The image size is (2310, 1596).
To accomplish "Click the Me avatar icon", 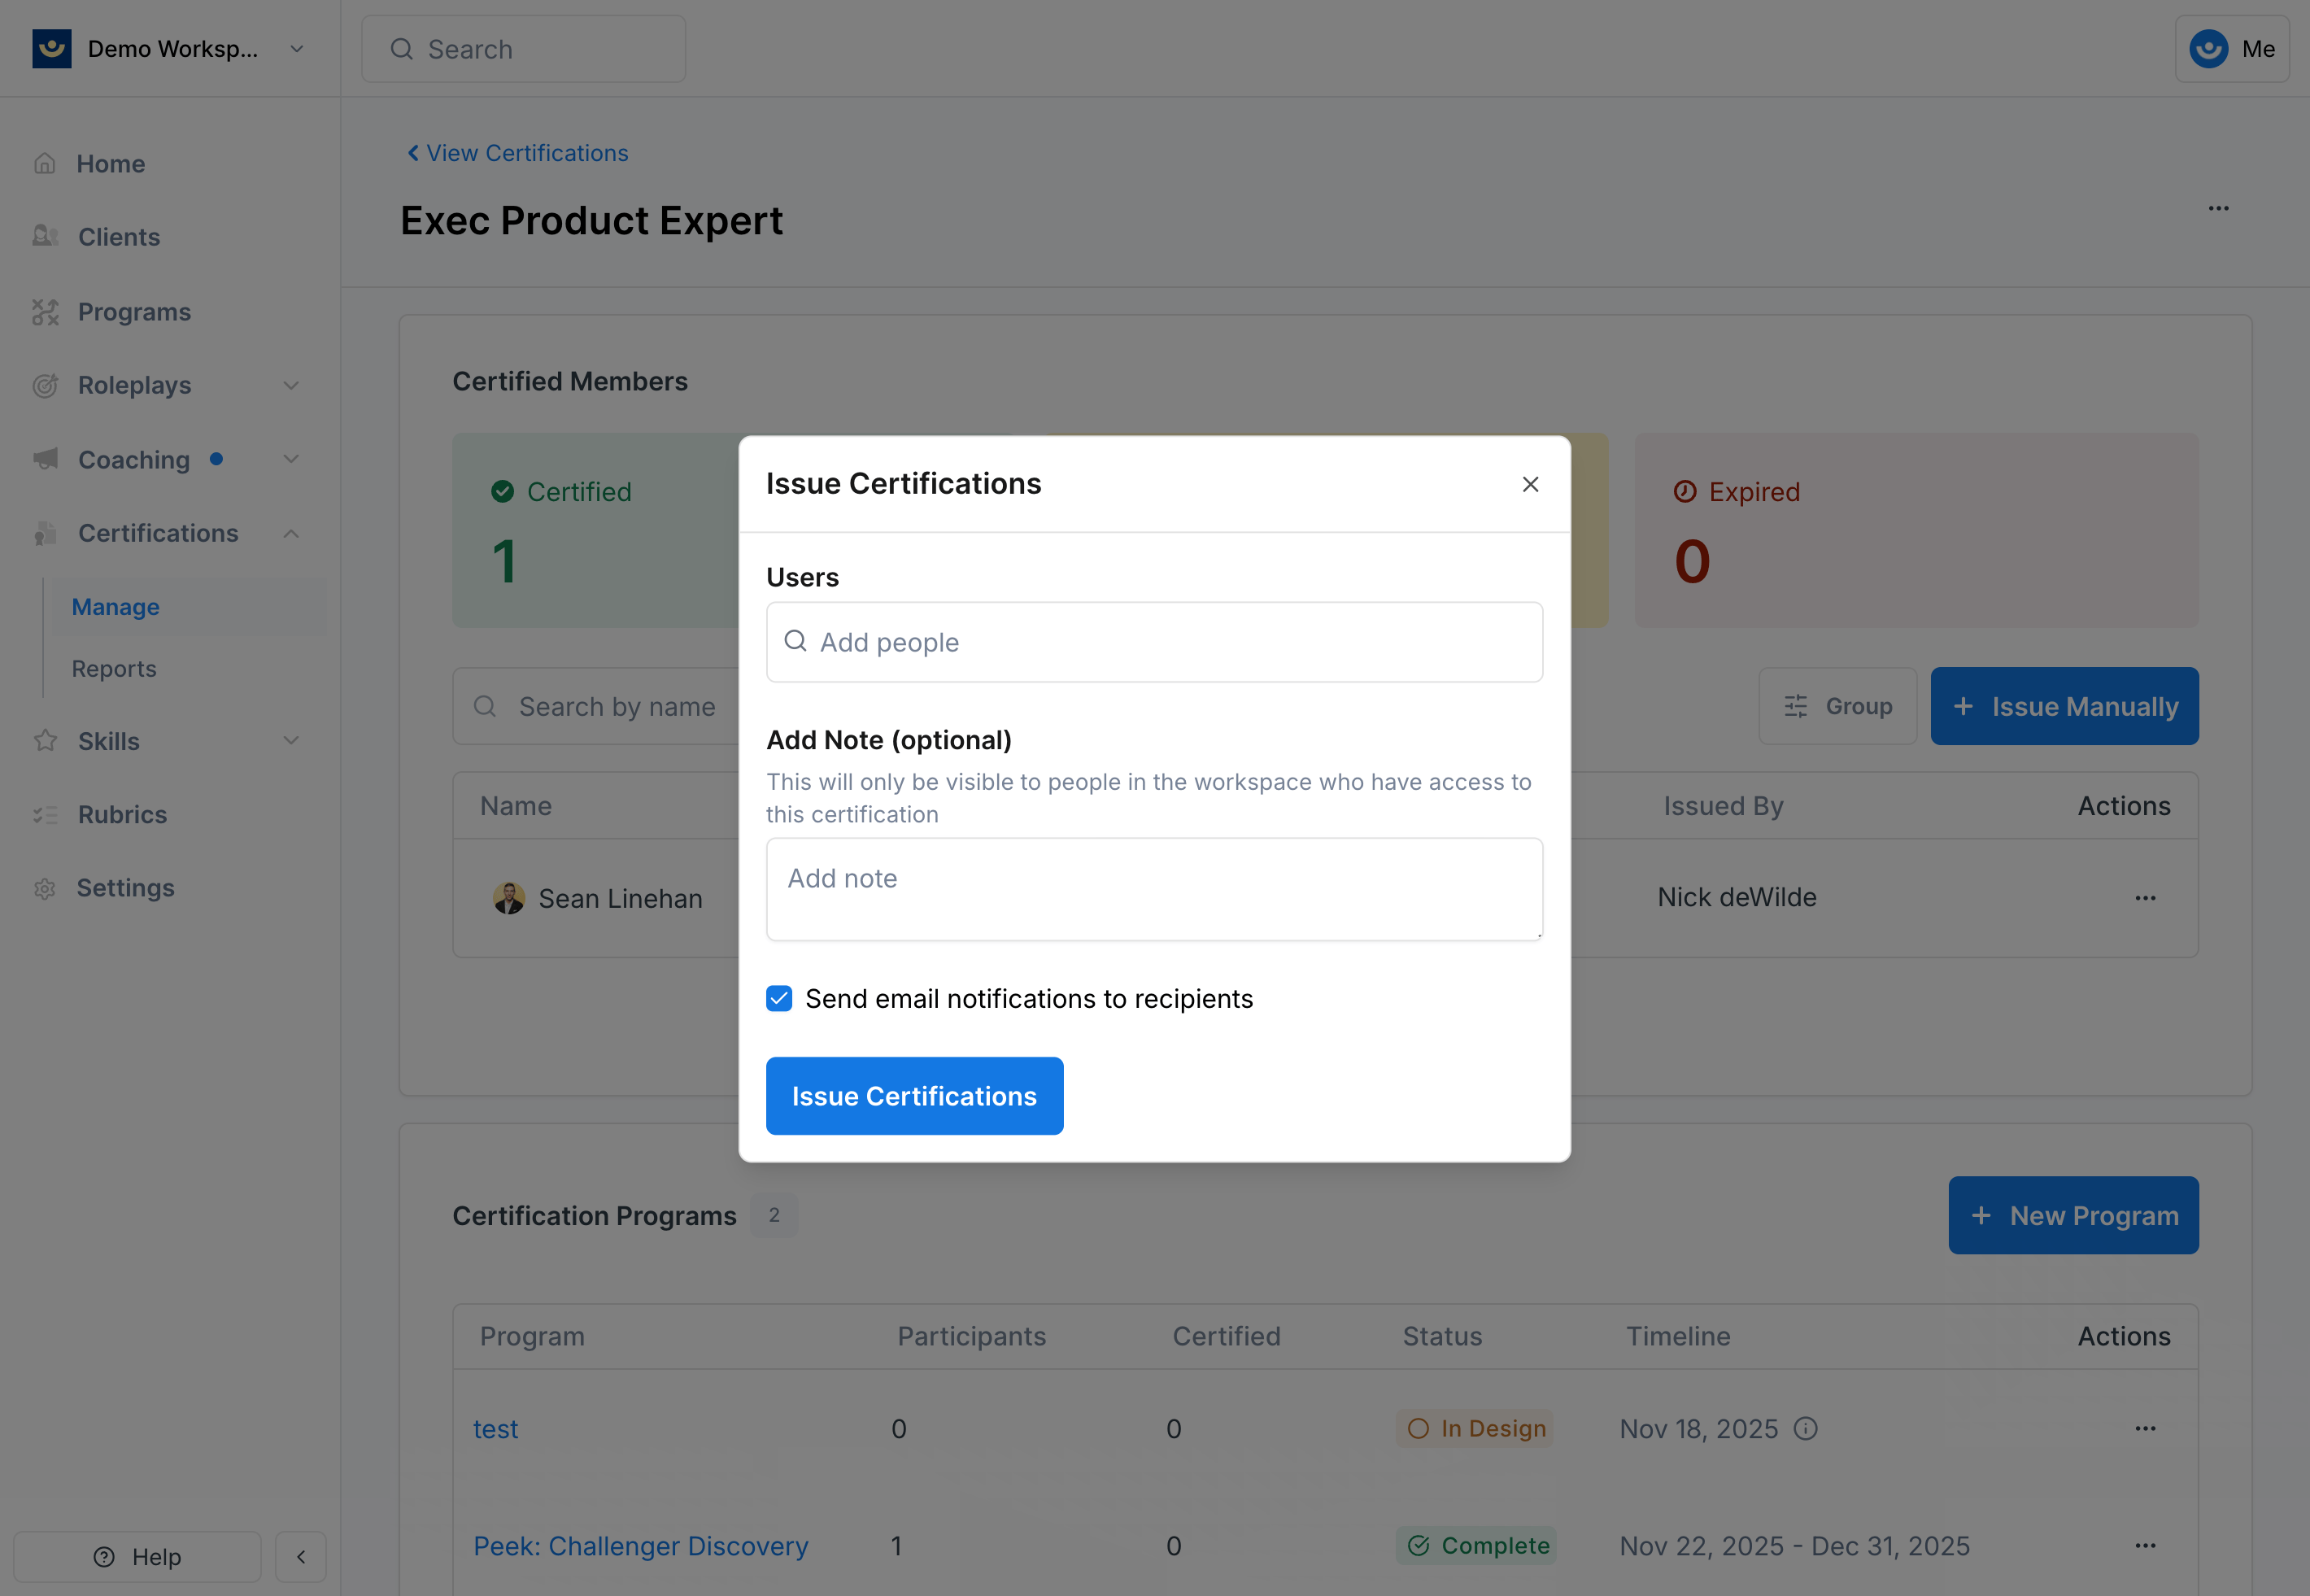I will click(2208, 49).
